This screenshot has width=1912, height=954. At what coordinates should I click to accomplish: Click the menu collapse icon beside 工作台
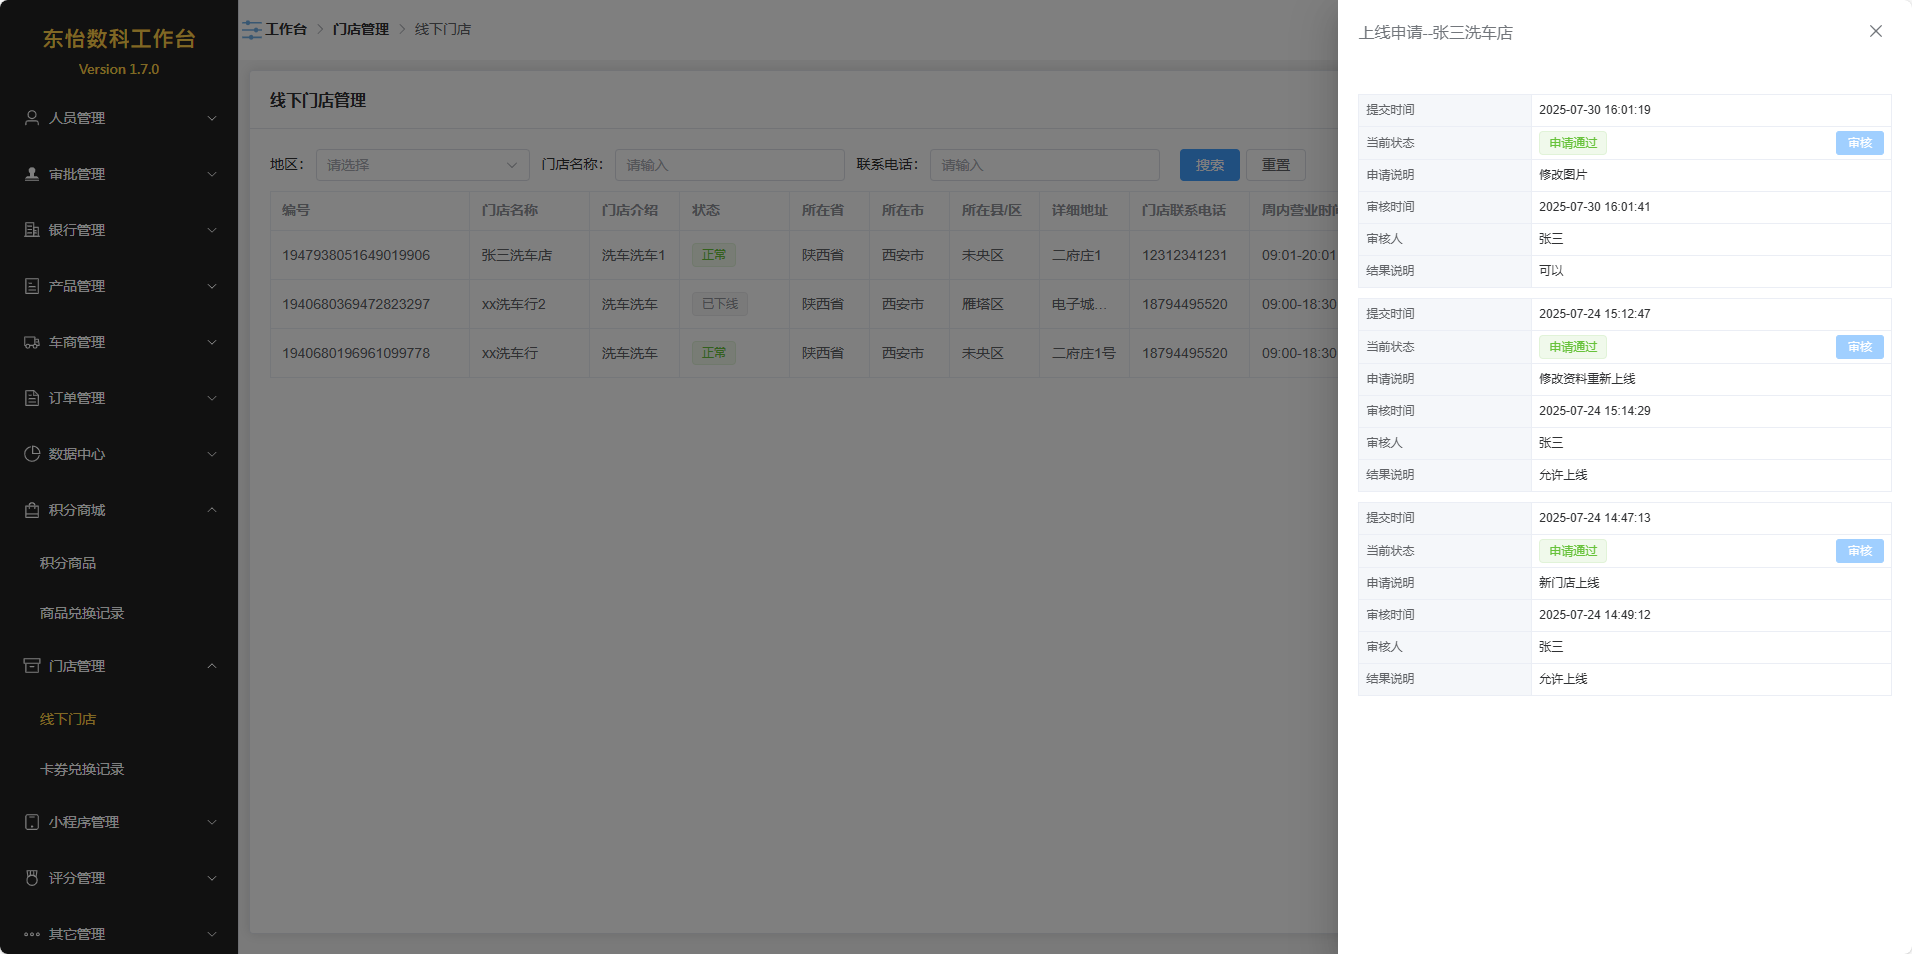point(252,30)
